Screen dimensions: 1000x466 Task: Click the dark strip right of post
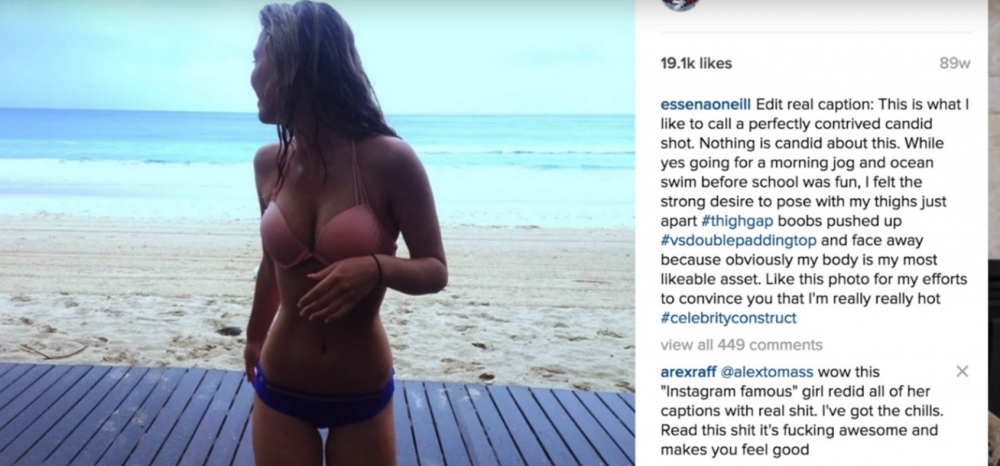point(994,233)
